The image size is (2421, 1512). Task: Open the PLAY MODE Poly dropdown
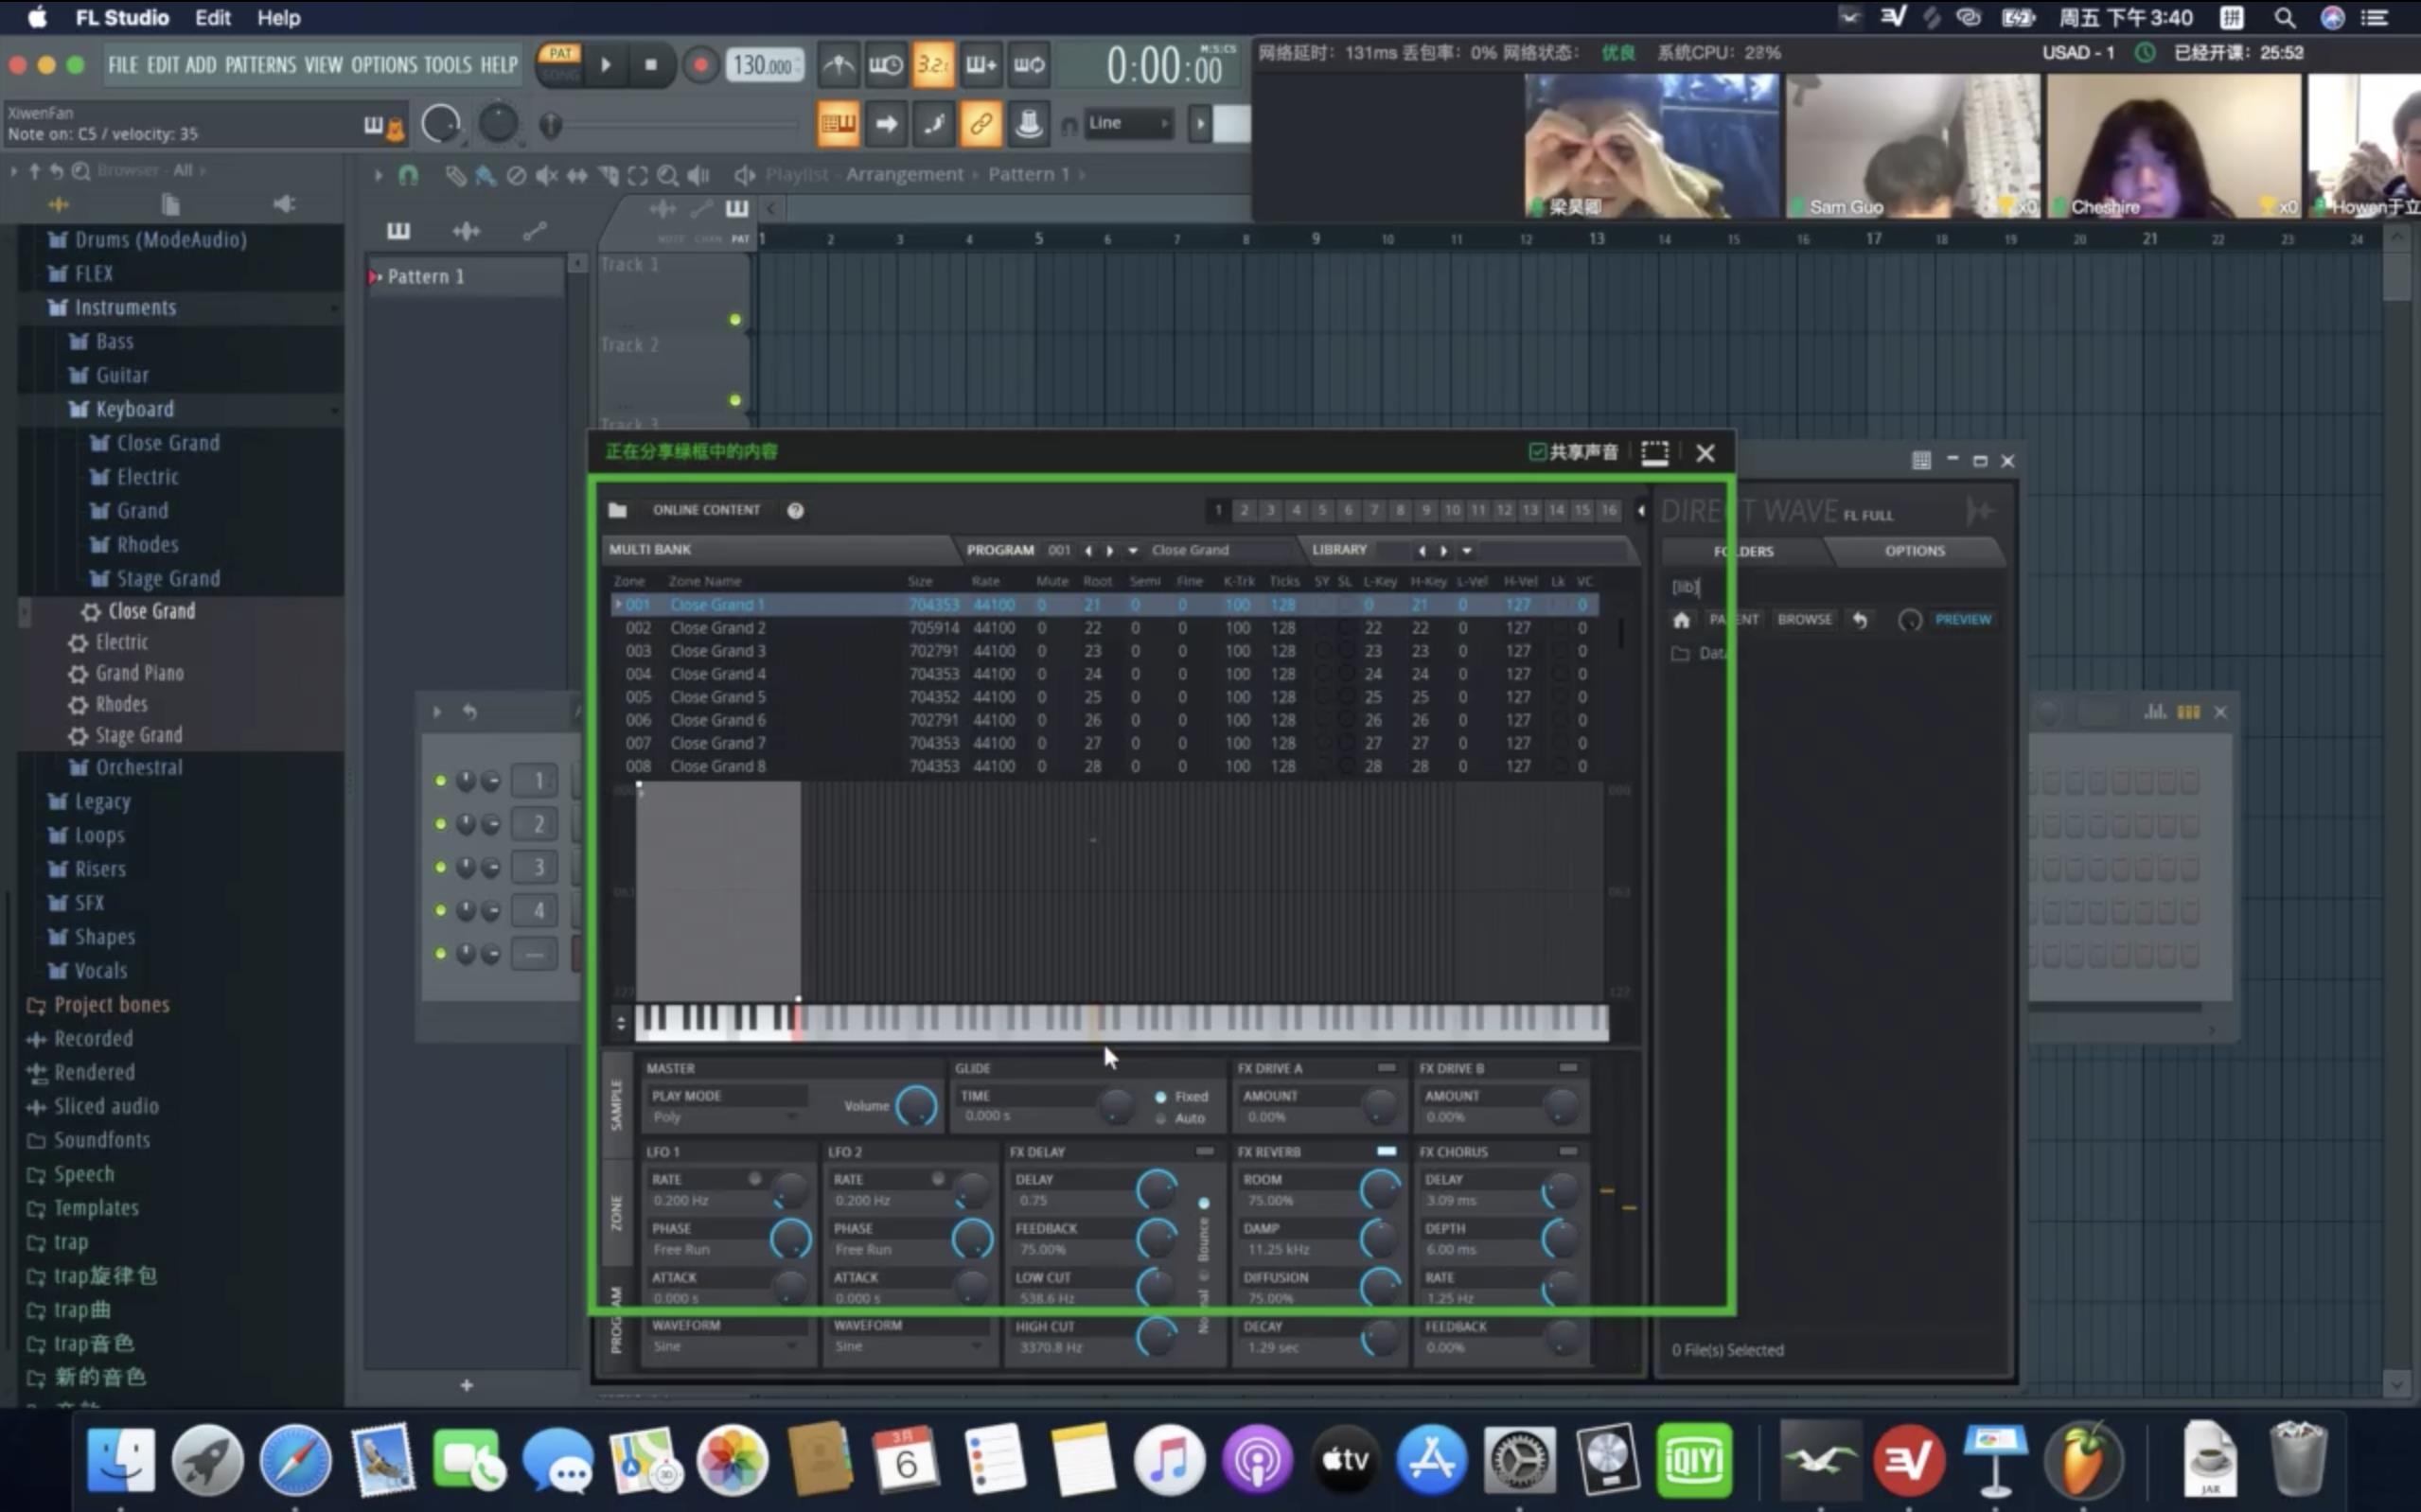click(726, 1117)
